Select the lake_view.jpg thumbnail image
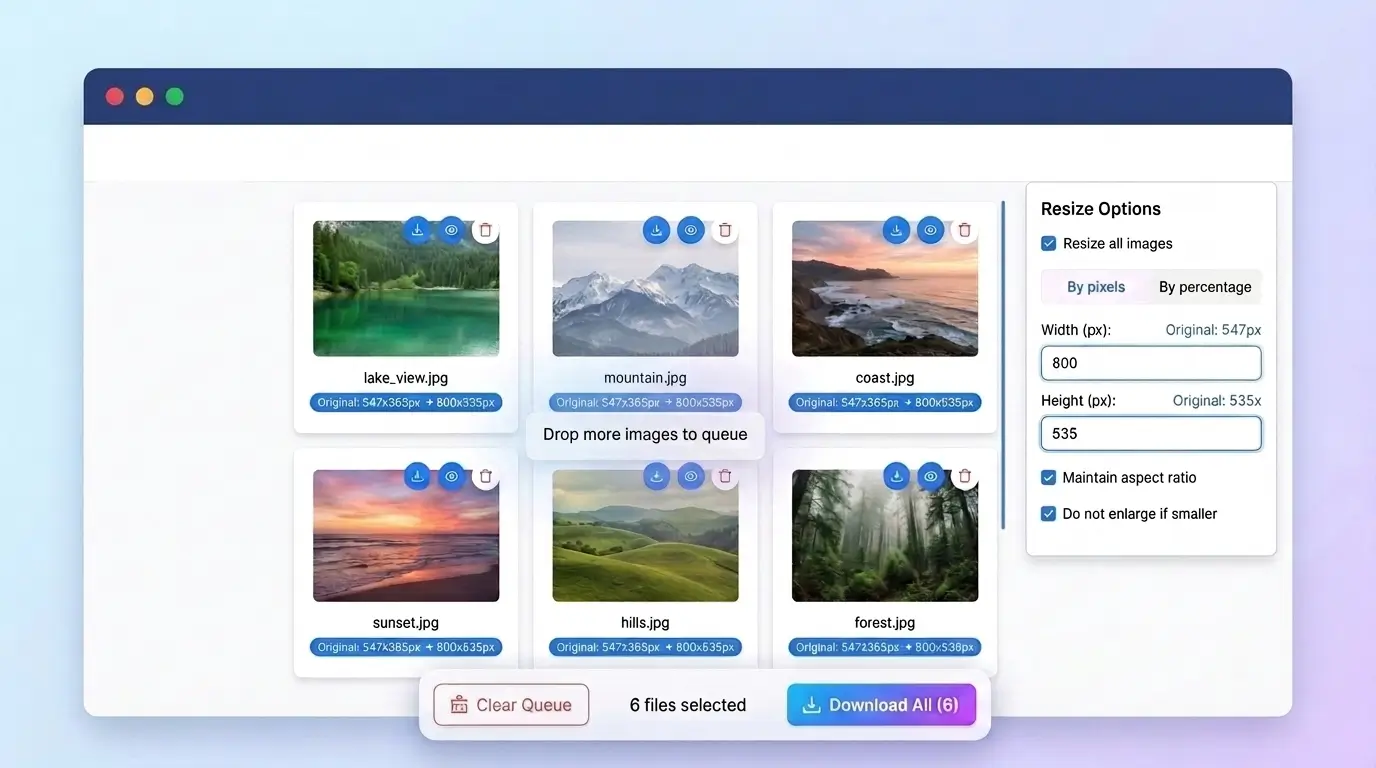Image resolution: width=1376 pixels, height=768 pixels. pos(406,289)
